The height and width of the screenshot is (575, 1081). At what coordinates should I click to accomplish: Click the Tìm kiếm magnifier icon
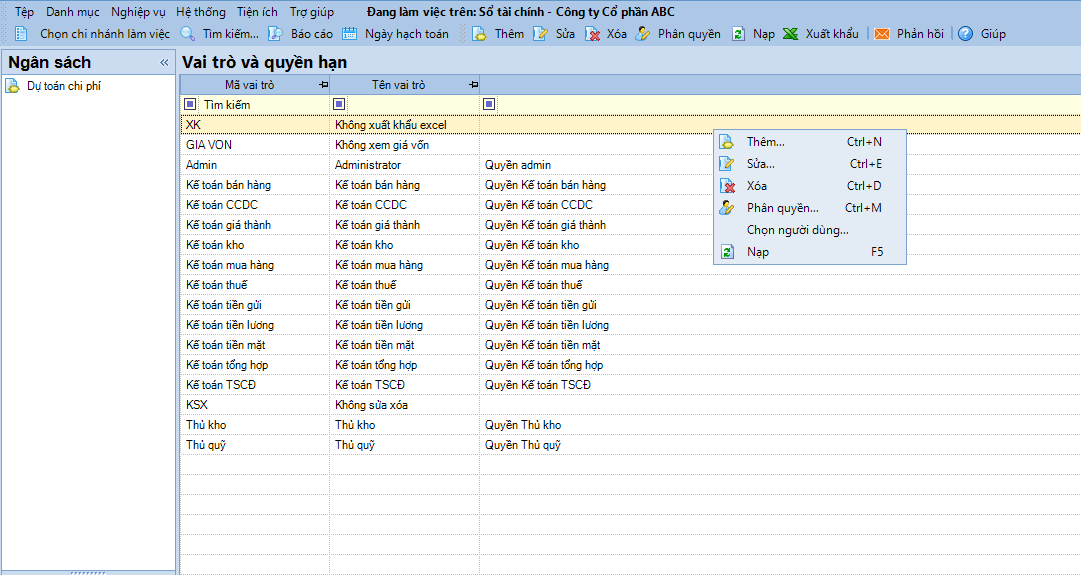[x=188, y=34]
